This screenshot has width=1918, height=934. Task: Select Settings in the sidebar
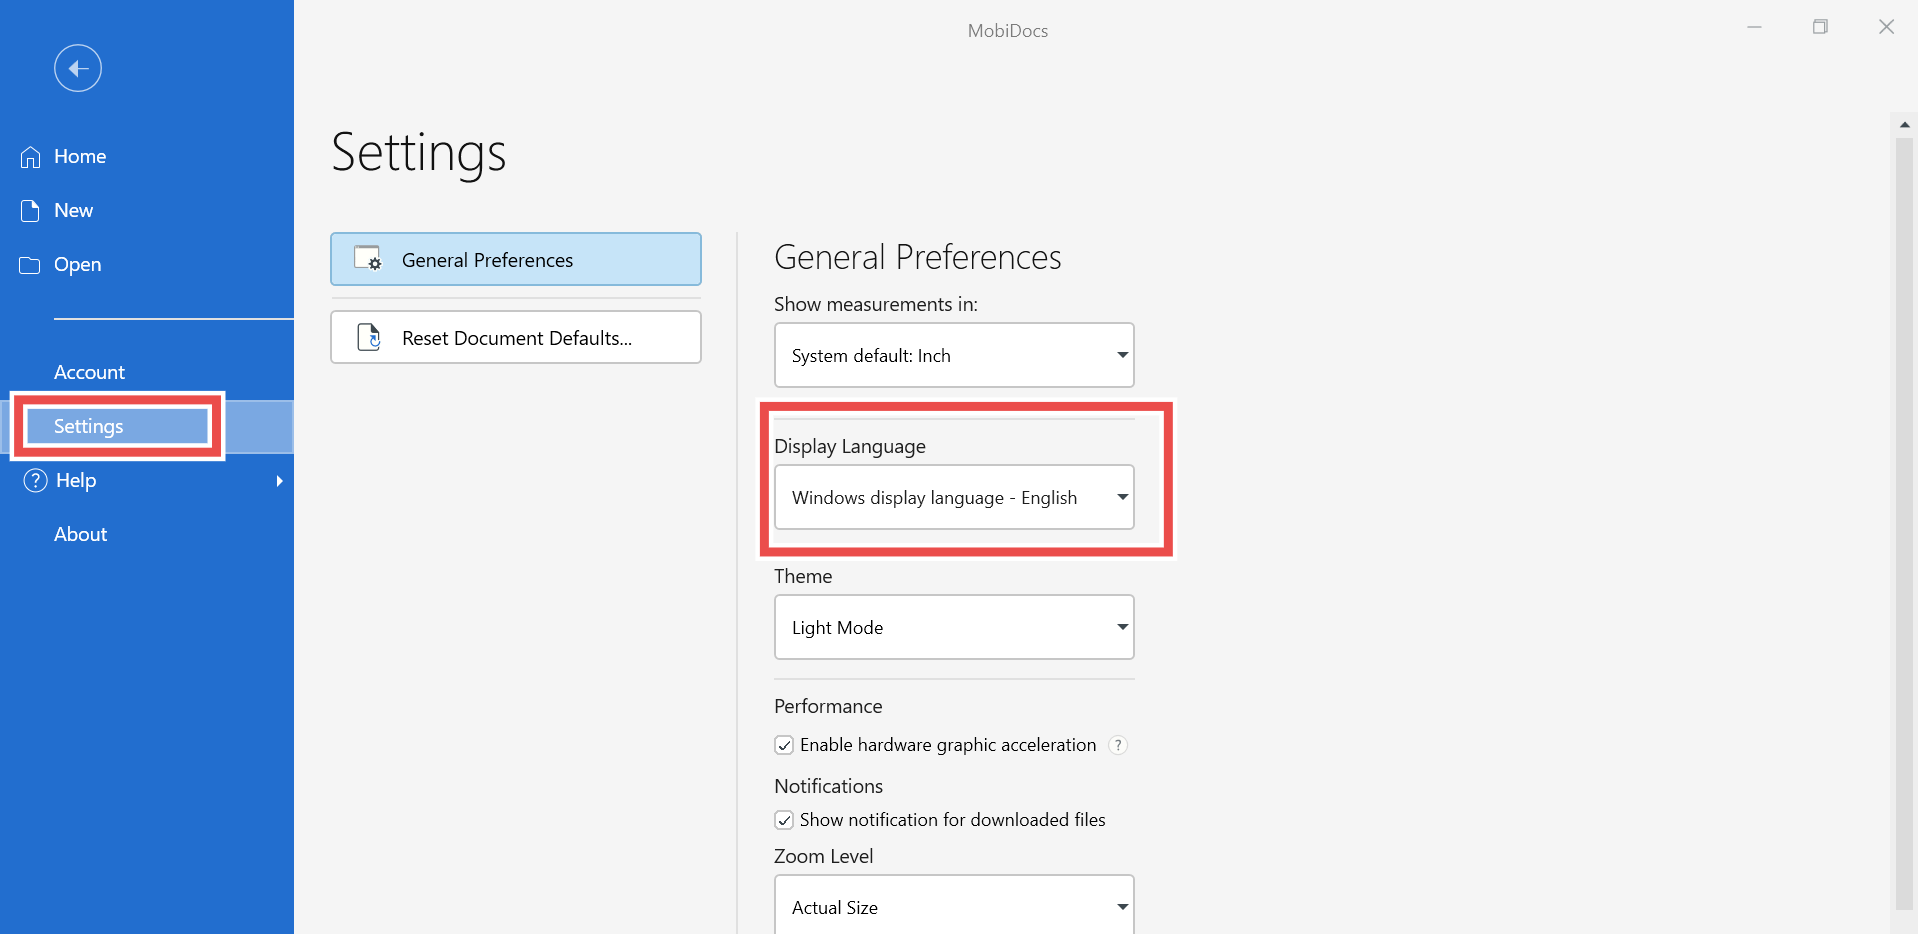(x=147, y=426)
